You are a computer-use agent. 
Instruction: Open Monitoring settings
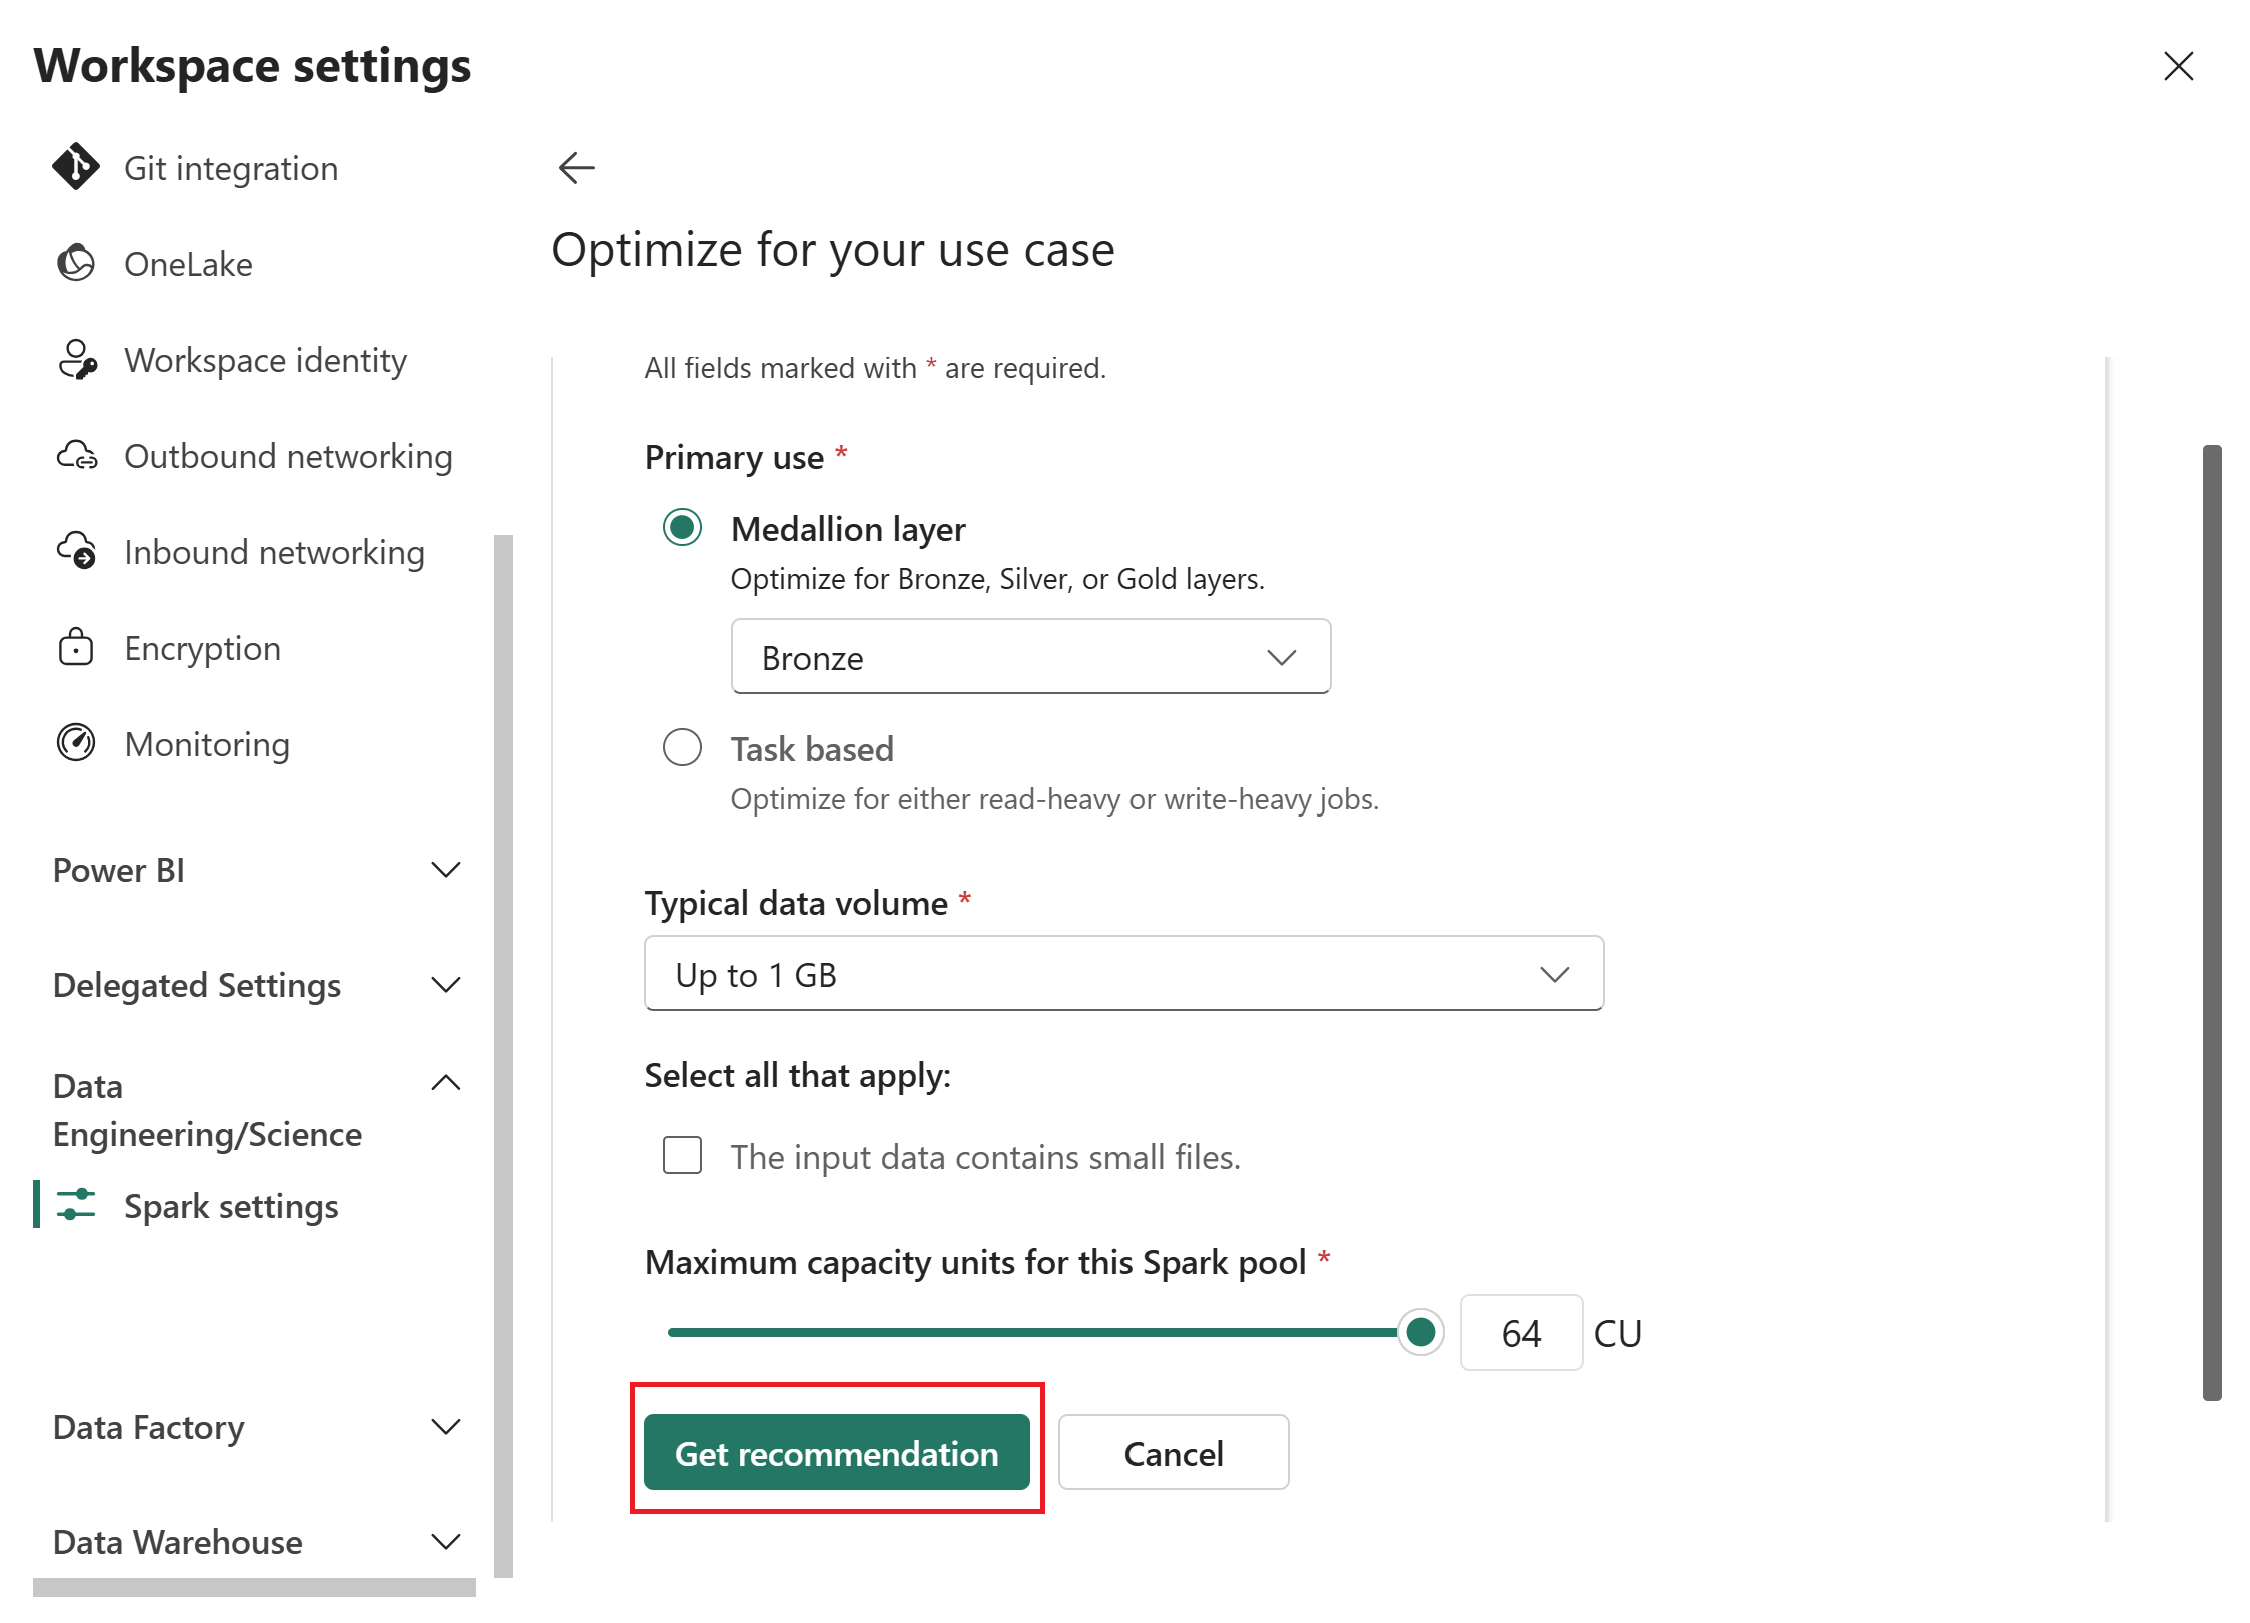(x=207, y=744)
